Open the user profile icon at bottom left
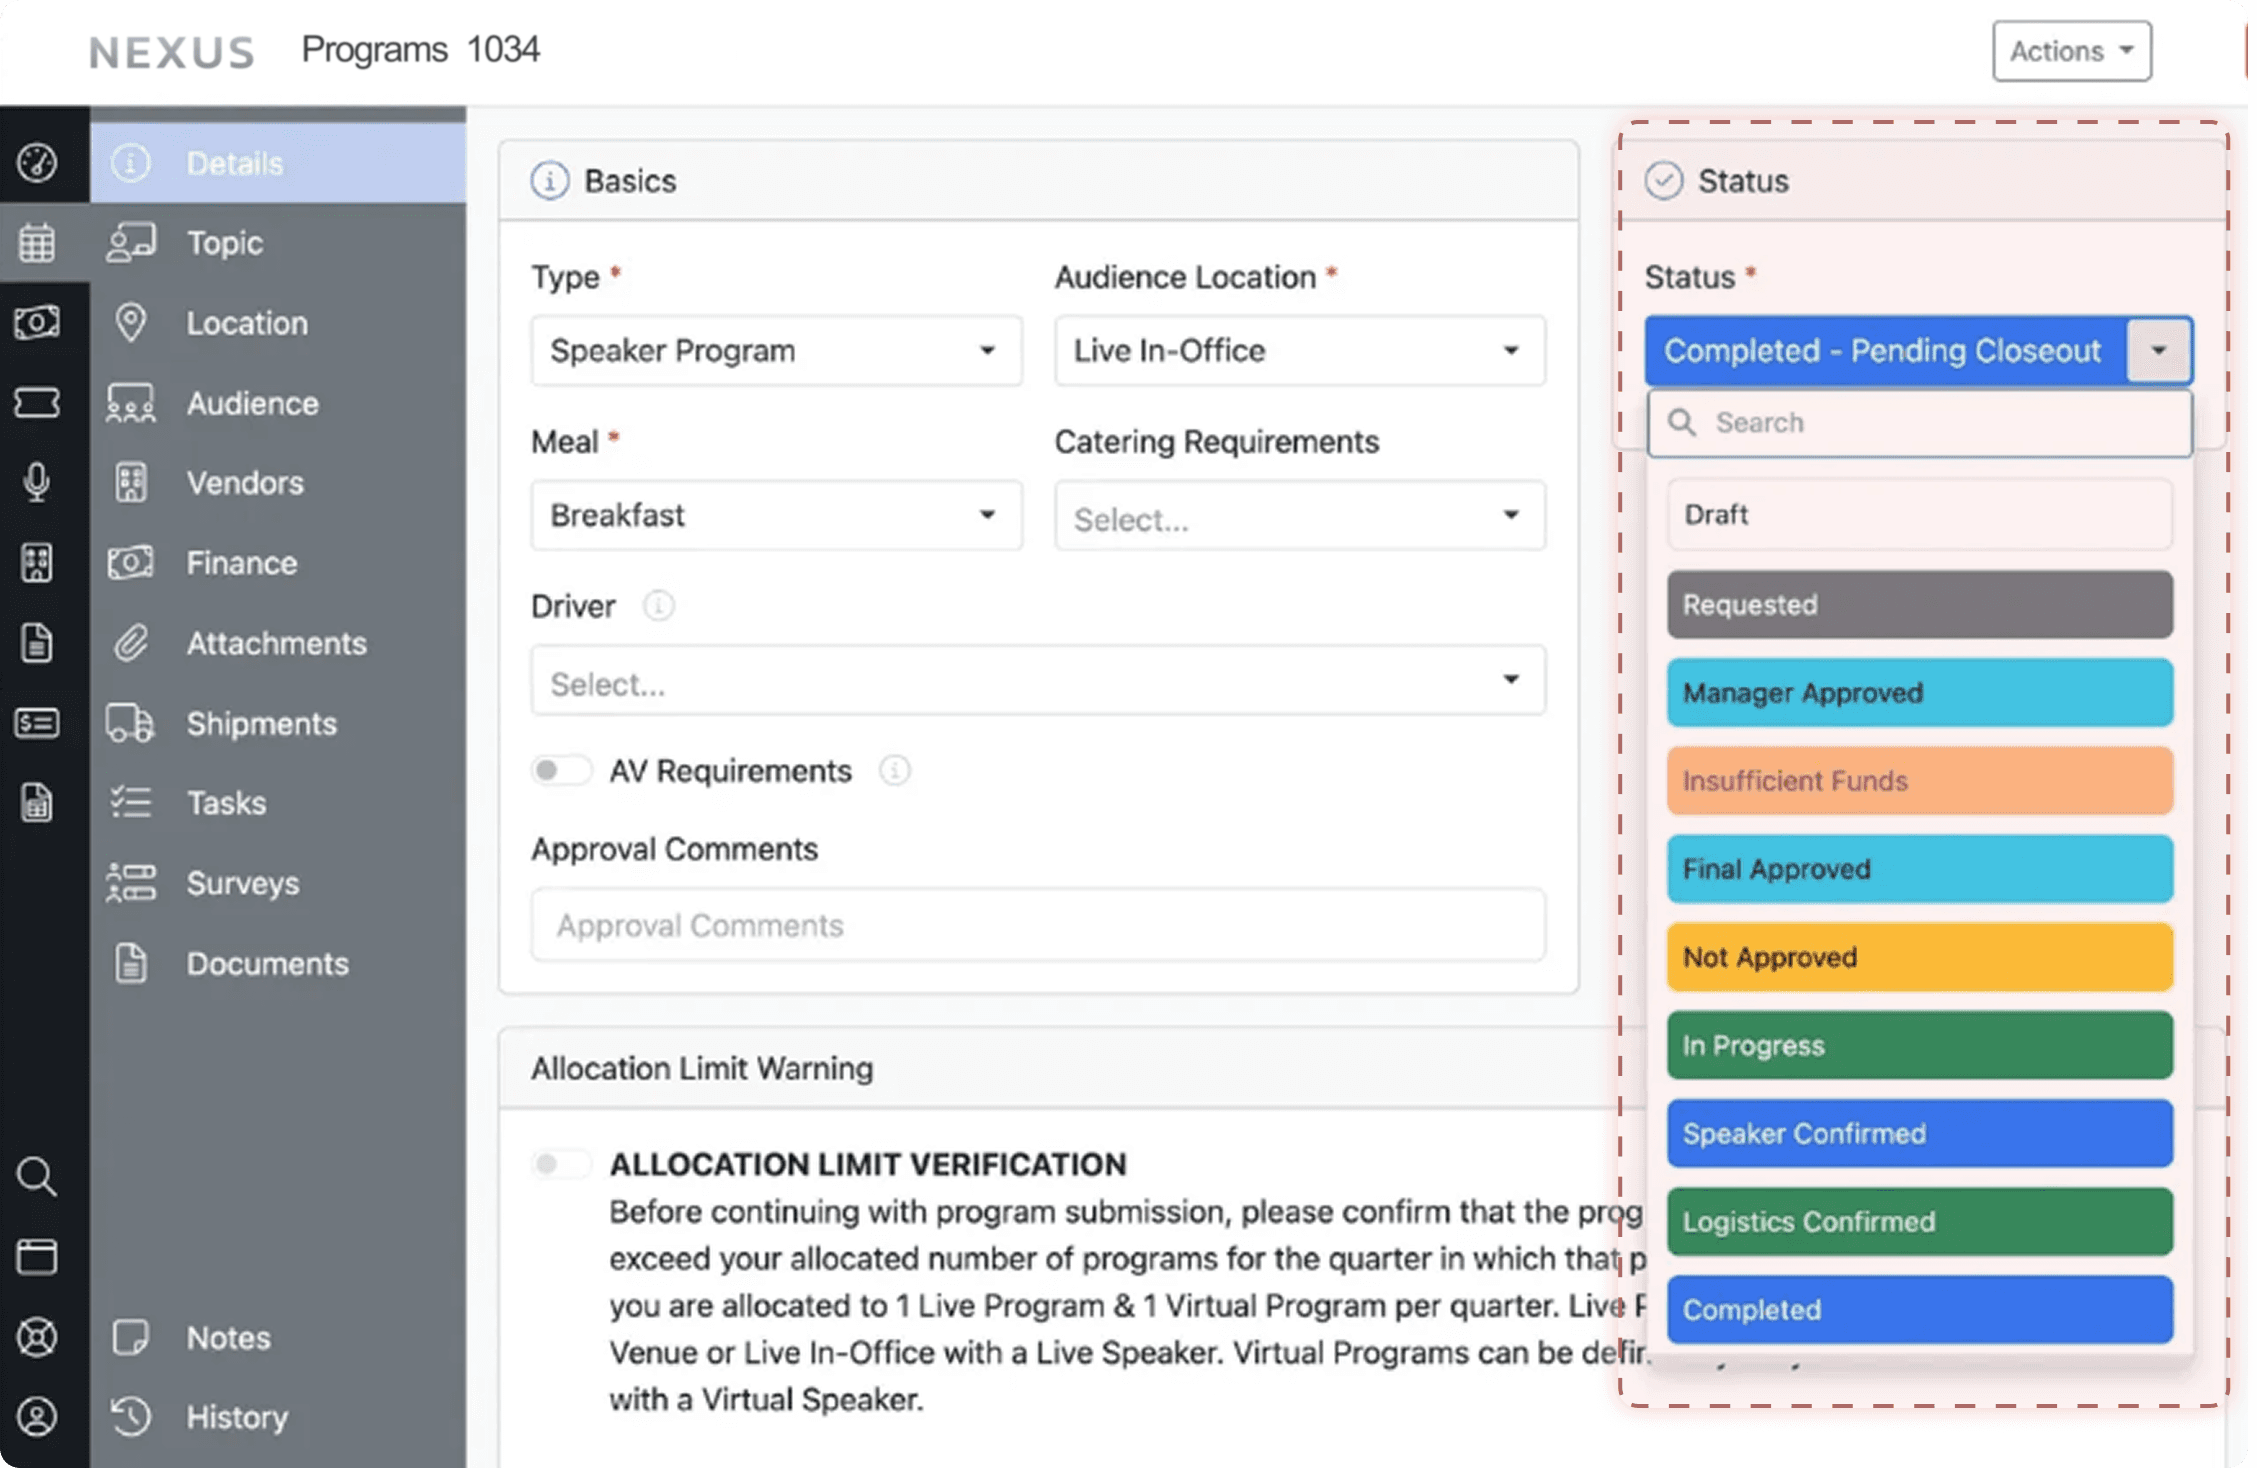 click(37, 1417)
